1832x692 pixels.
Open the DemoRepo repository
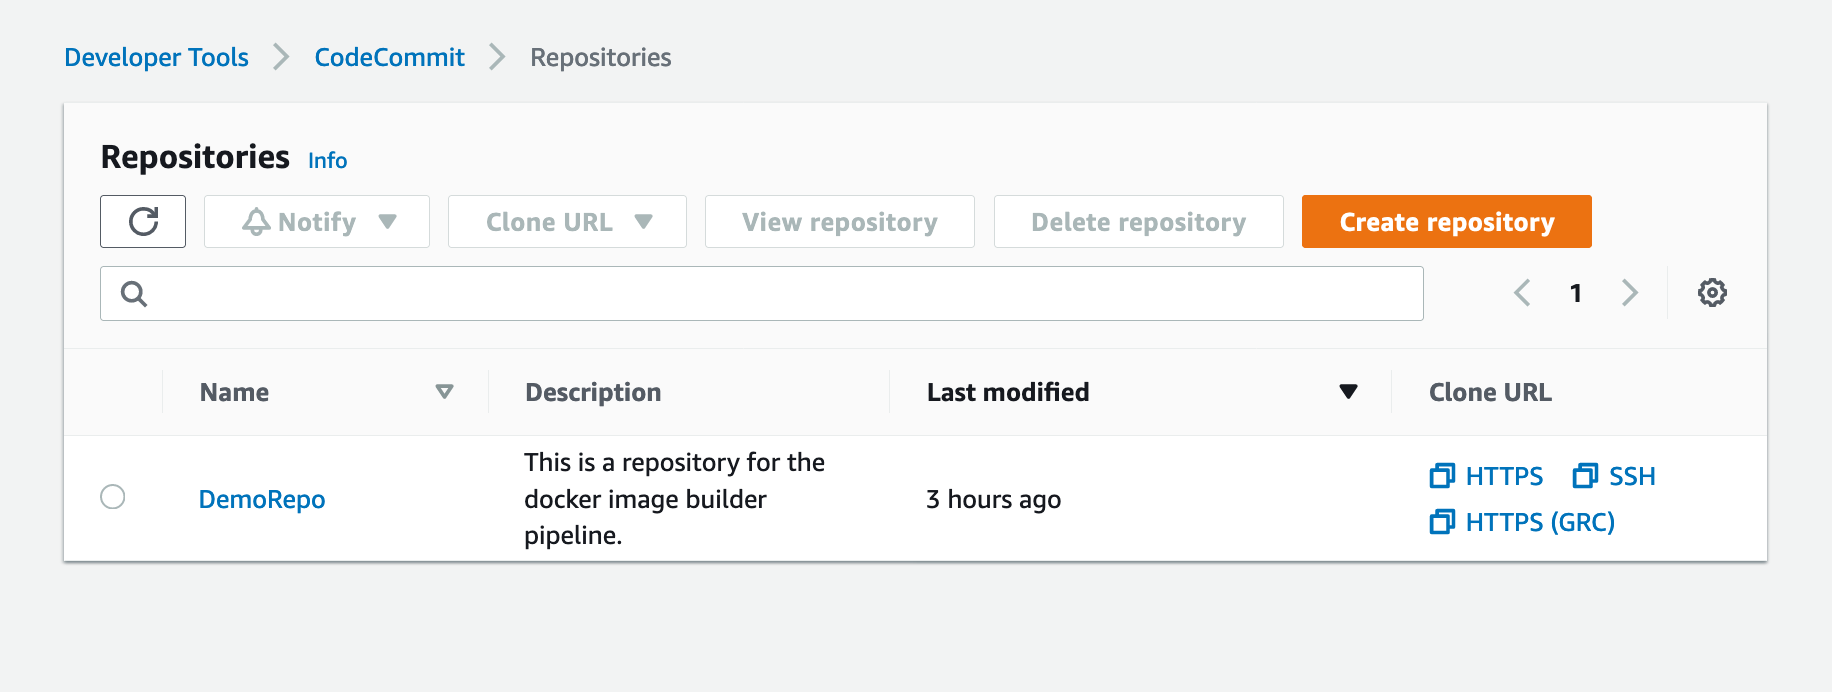point(261,499)
